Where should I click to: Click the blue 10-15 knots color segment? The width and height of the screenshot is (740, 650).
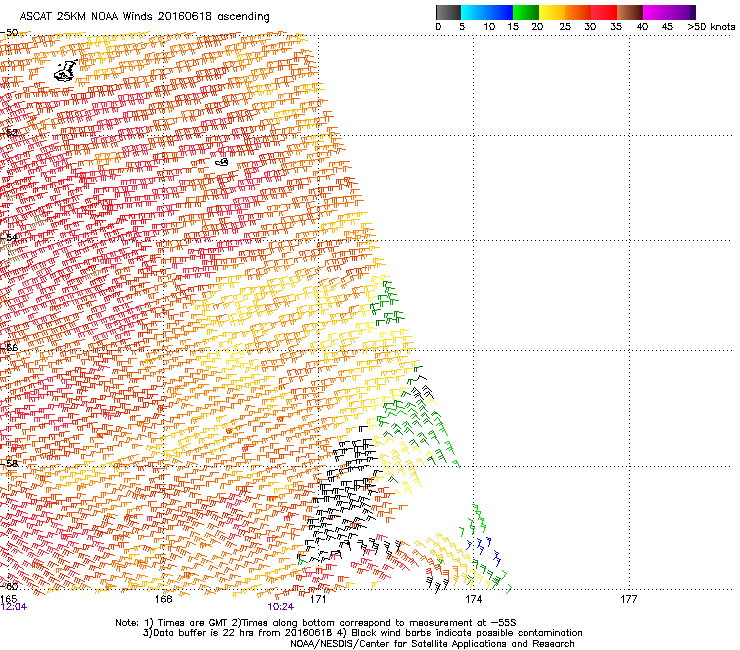point(500,12)
